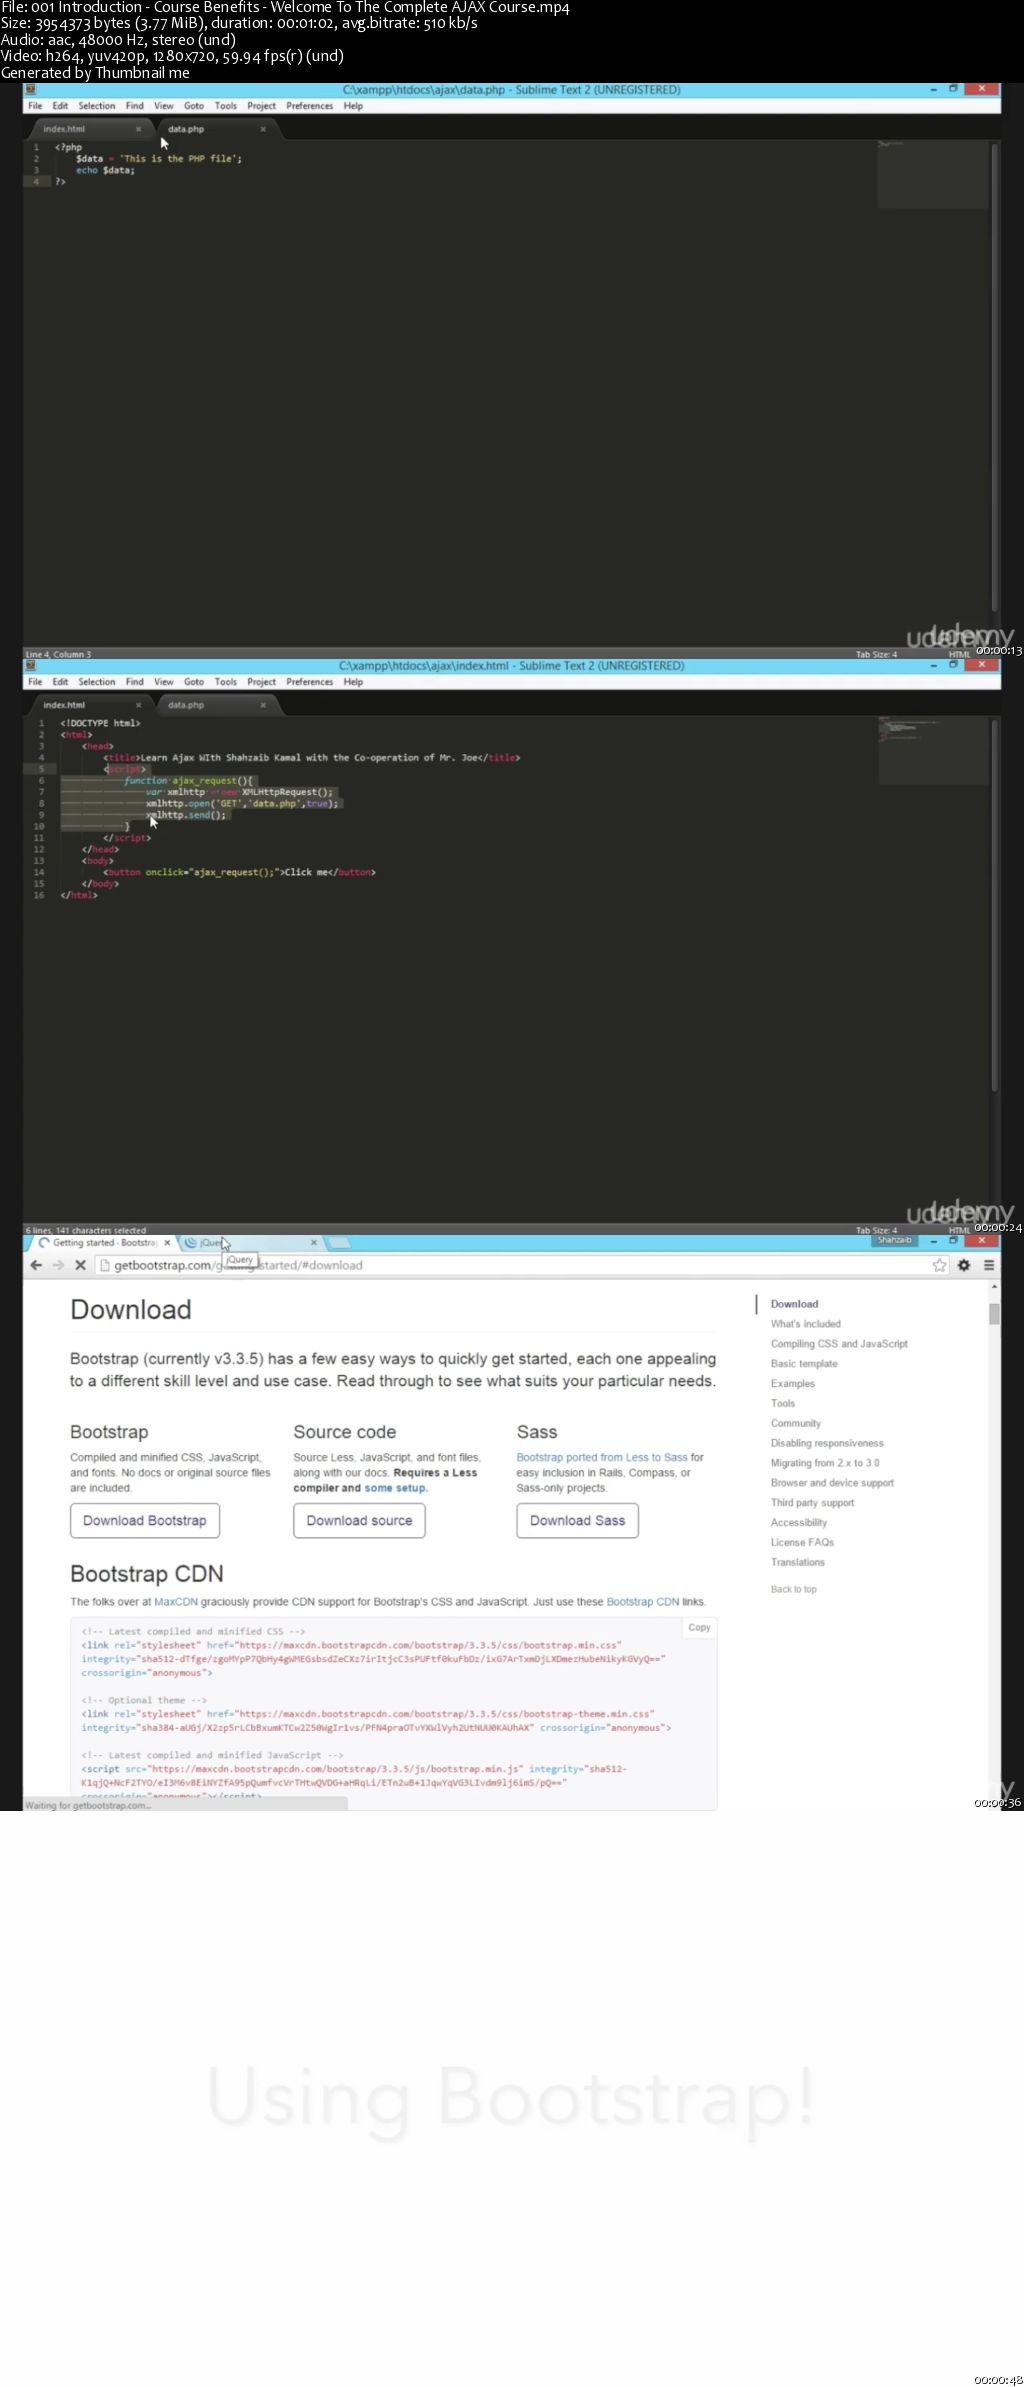Screen dimensions: 1024x2387
Task: Open the MaxCDN link
Action: point(176,1601)
